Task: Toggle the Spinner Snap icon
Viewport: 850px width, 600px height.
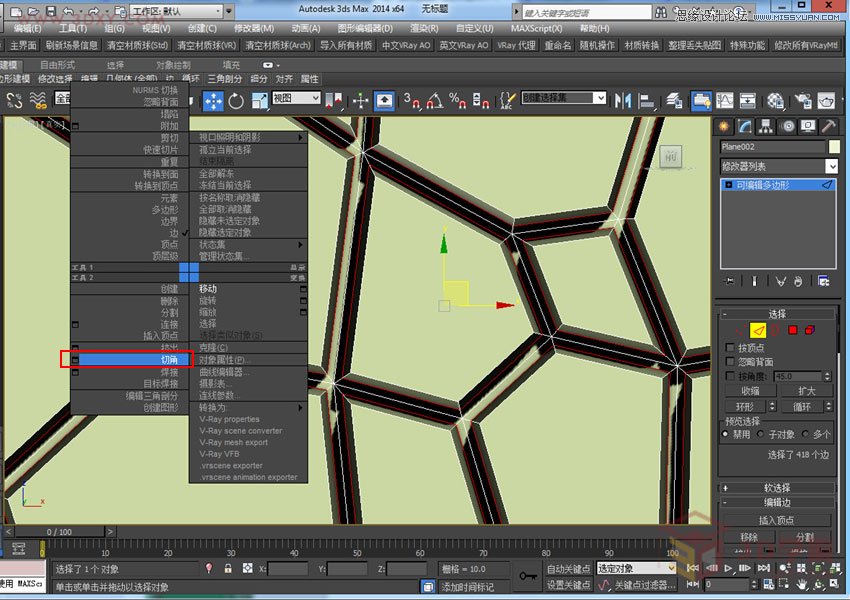Action: tap(481, 101)
